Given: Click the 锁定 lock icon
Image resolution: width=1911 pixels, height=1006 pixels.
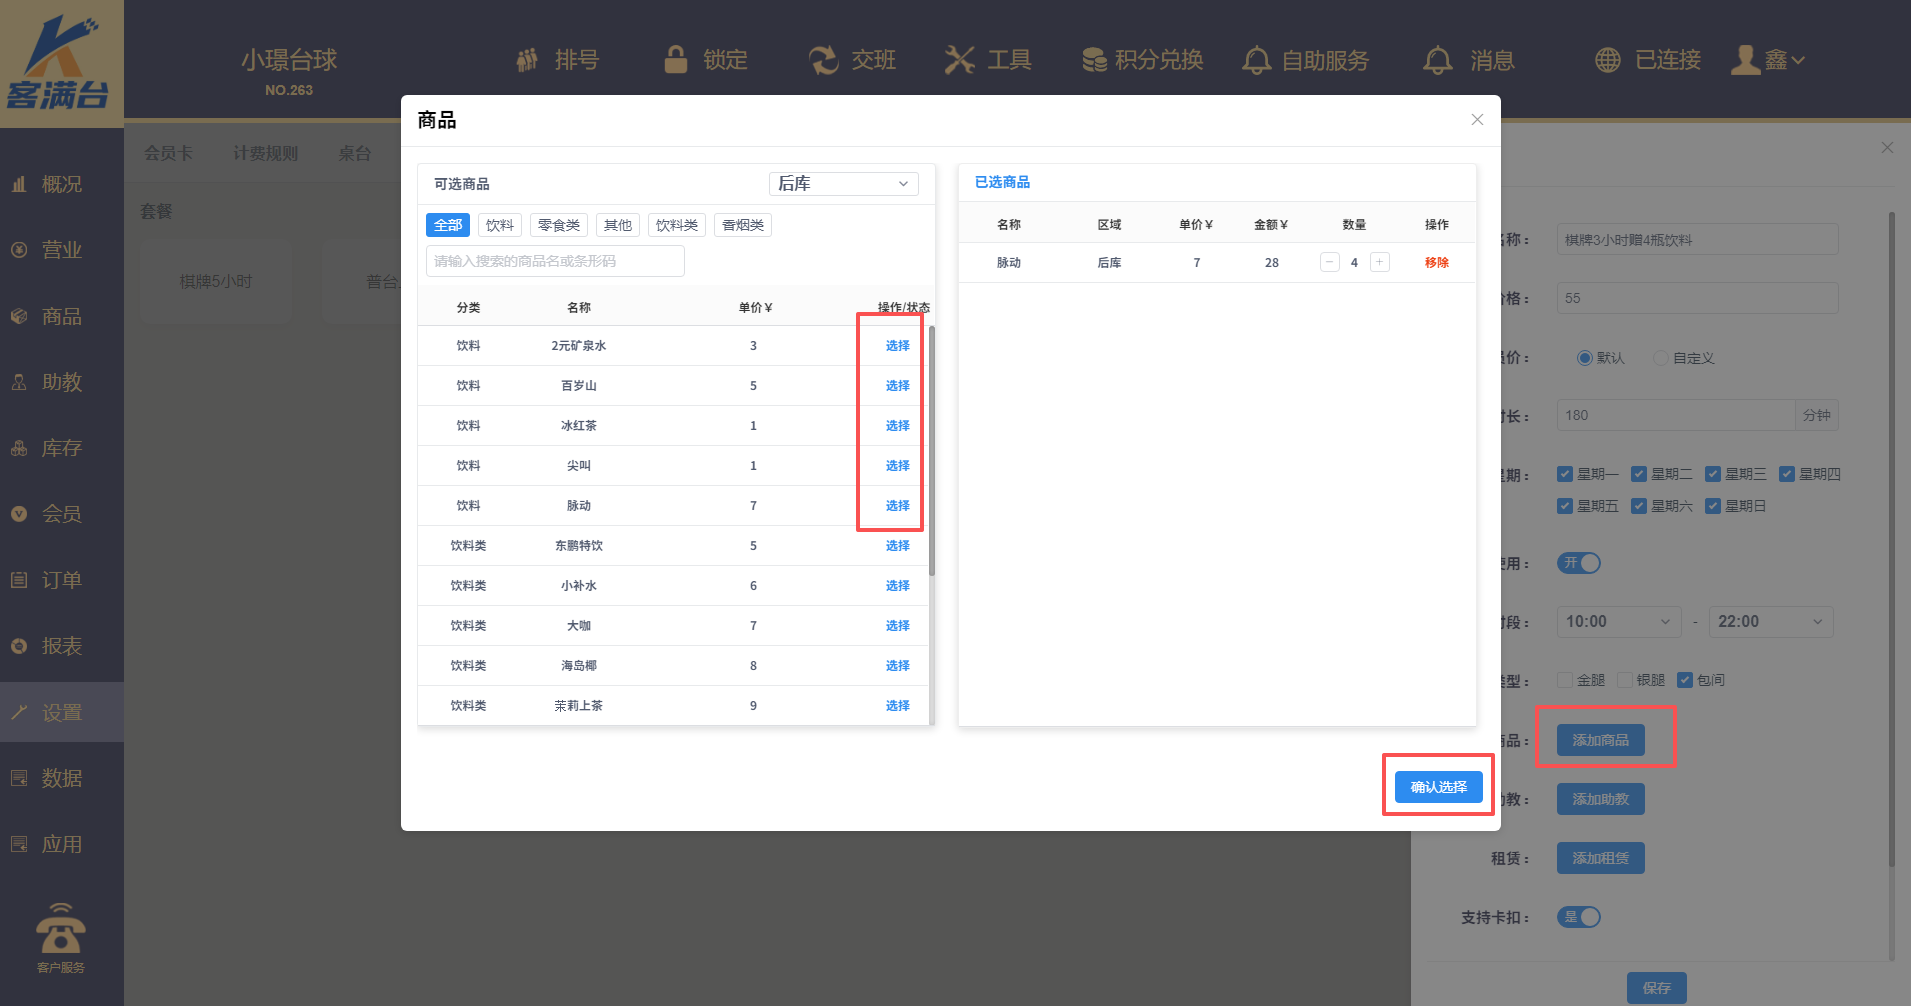Looking at the screenshot, I should point(676,60).
